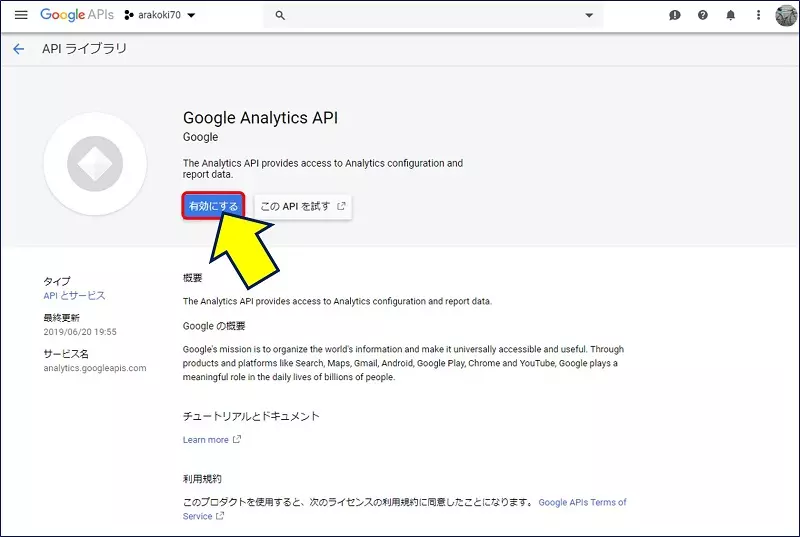
Task: Open the help question mark icon
Action: (703, 15)
